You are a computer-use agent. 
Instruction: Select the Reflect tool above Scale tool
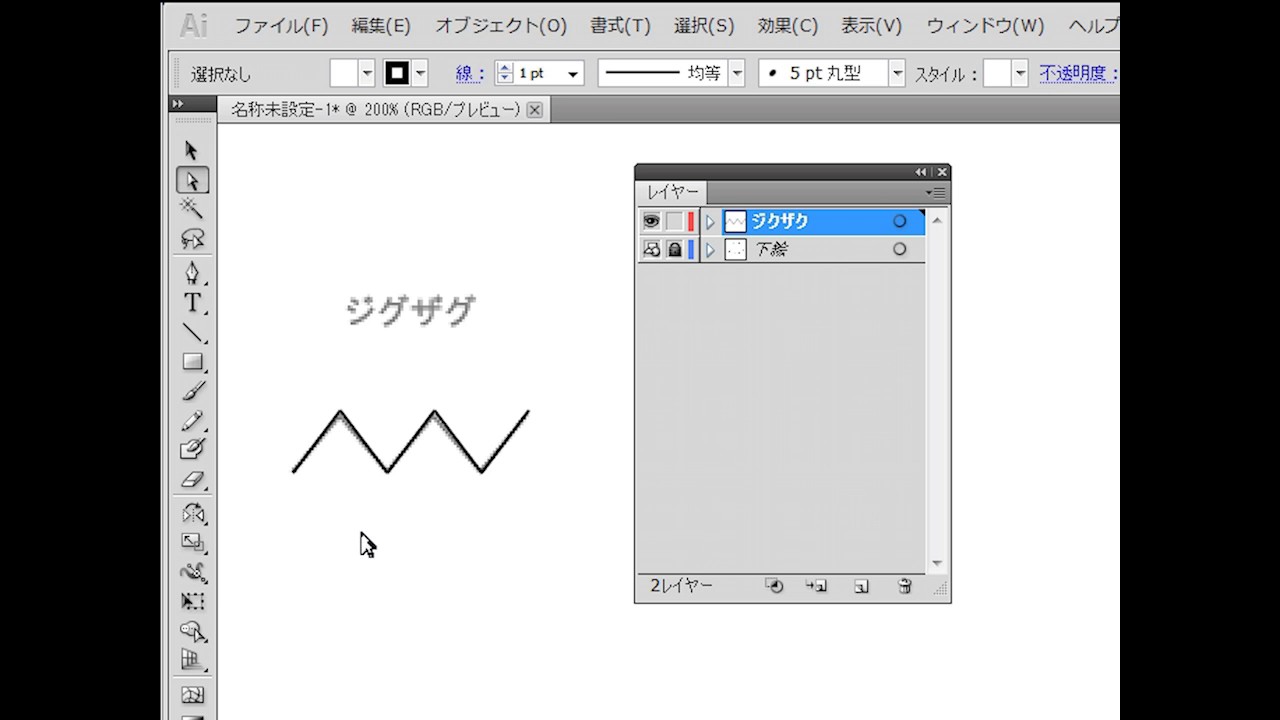point(192,514)
